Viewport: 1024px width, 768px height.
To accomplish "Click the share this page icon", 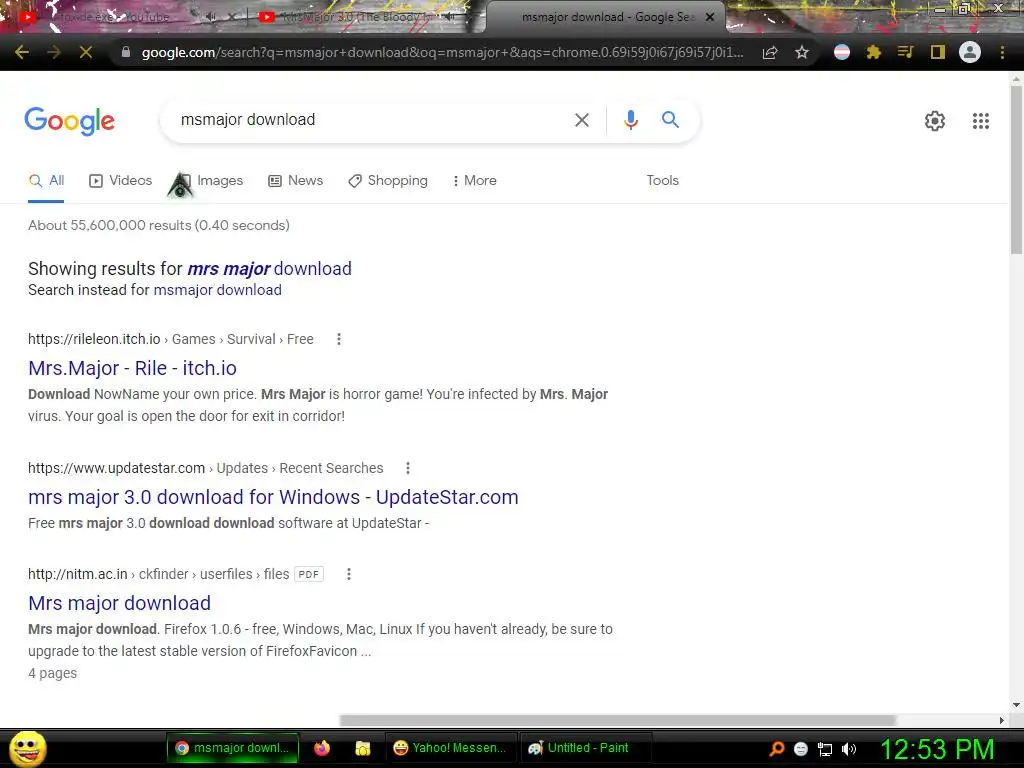I will (770, 52).
